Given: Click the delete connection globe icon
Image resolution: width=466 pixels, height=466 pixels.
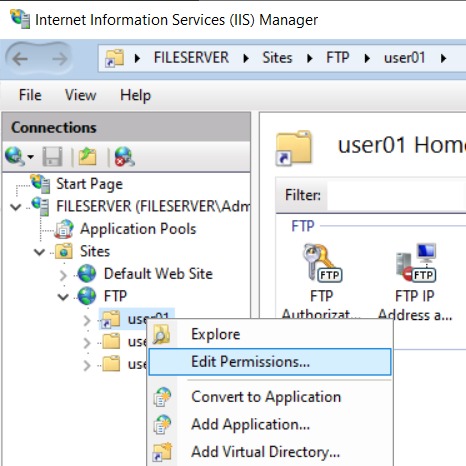Looking at the screenshot, I should coord(124,156).
